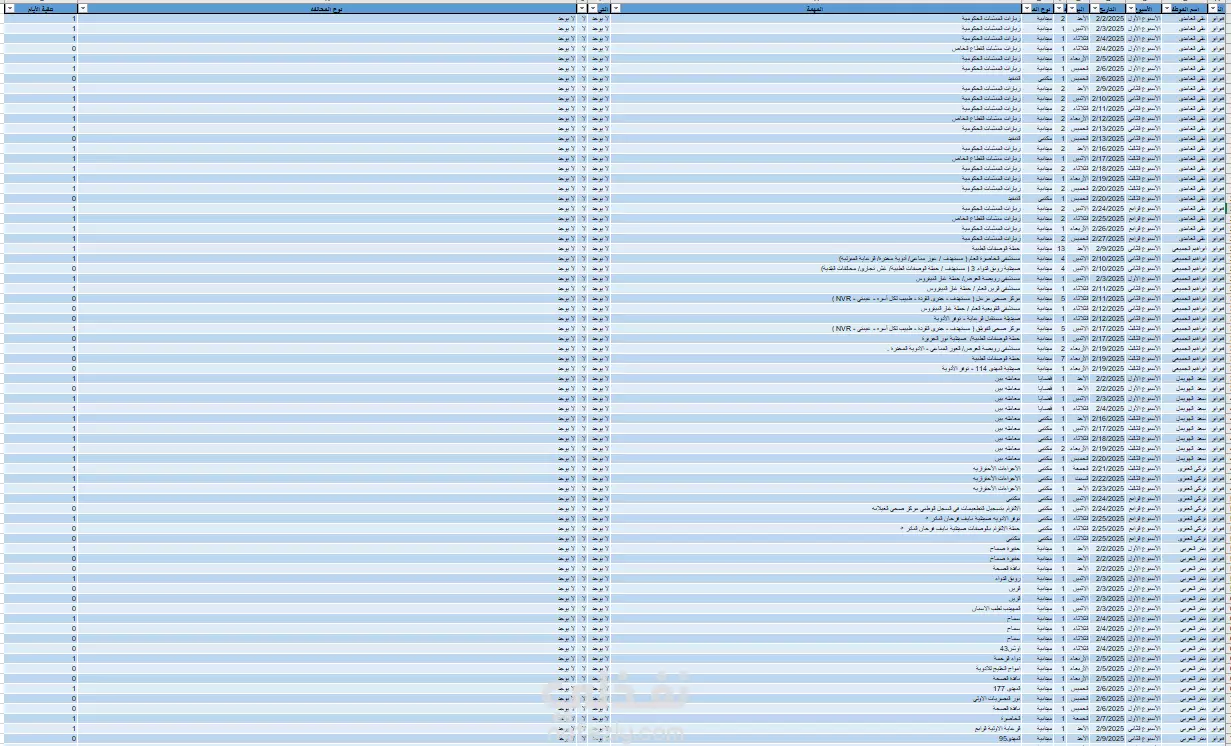The width and height of the screenshot is (1231, 746).
Task: Select the task cell الجهاز 177
Action: click(x=815, y=689)
